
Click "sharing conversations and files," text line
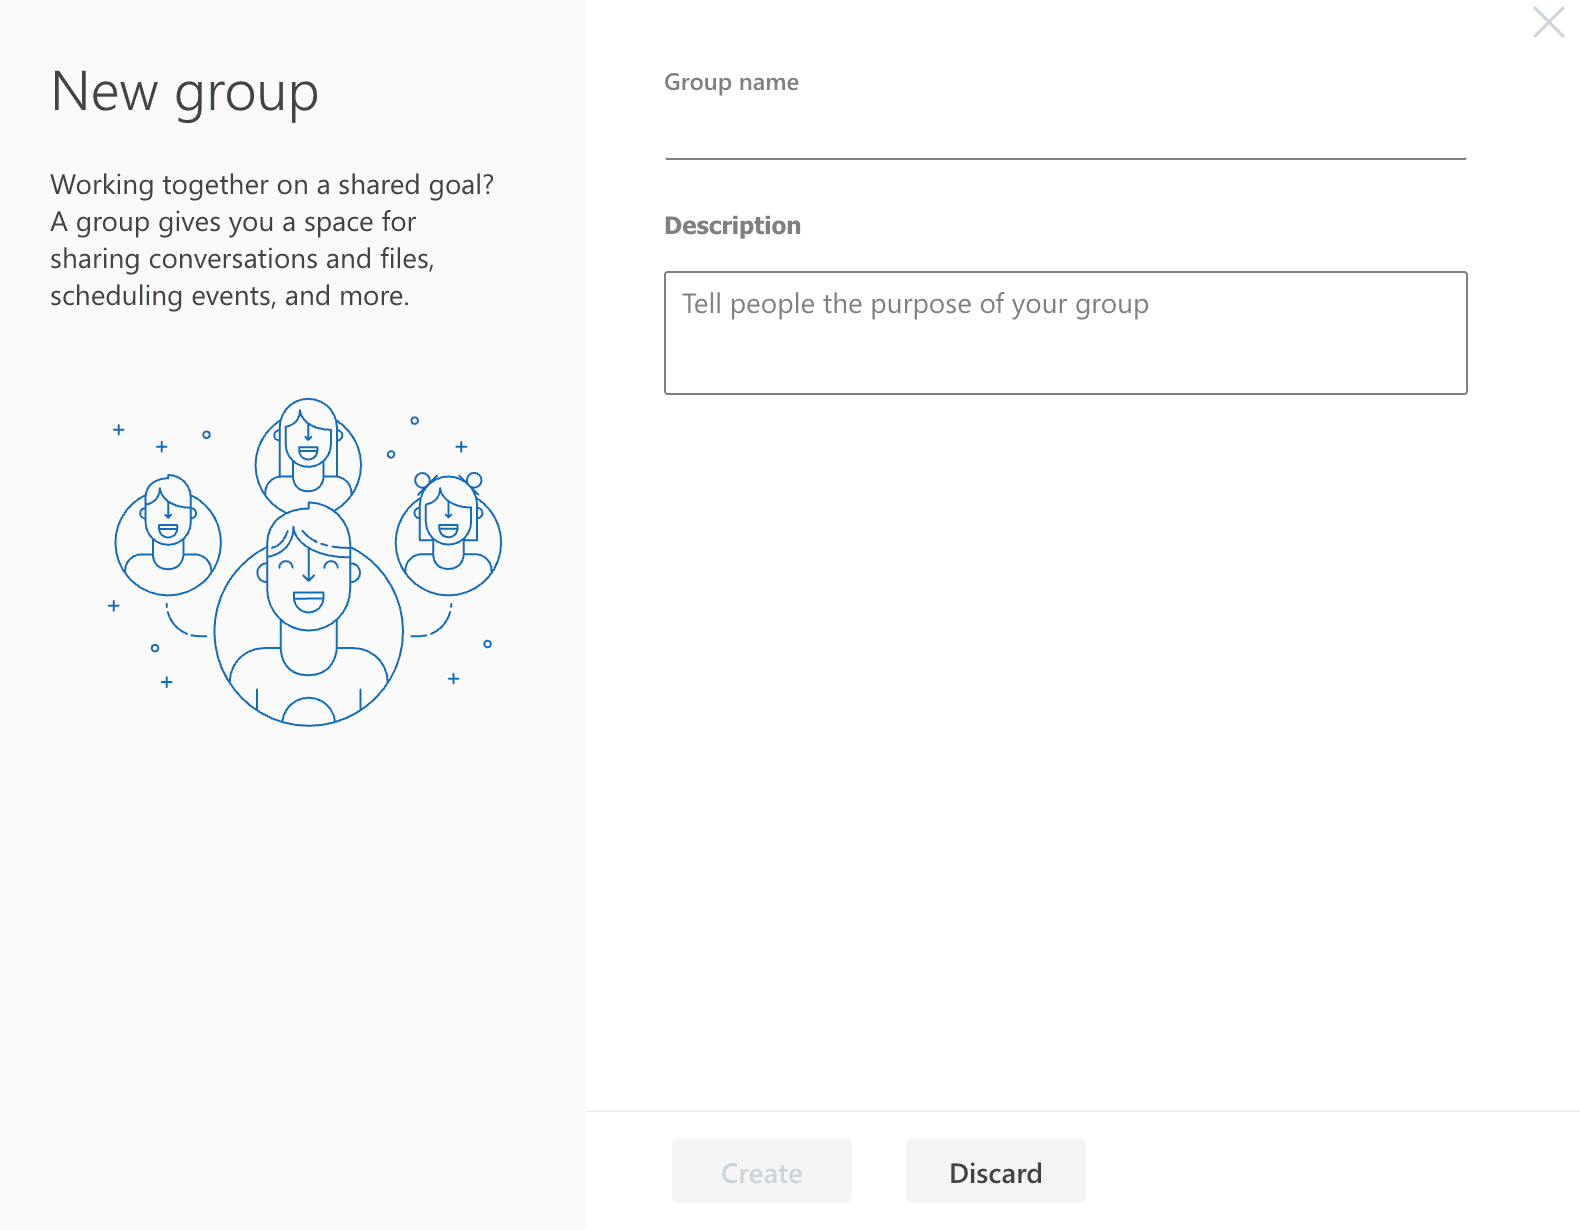pos(242,259)
